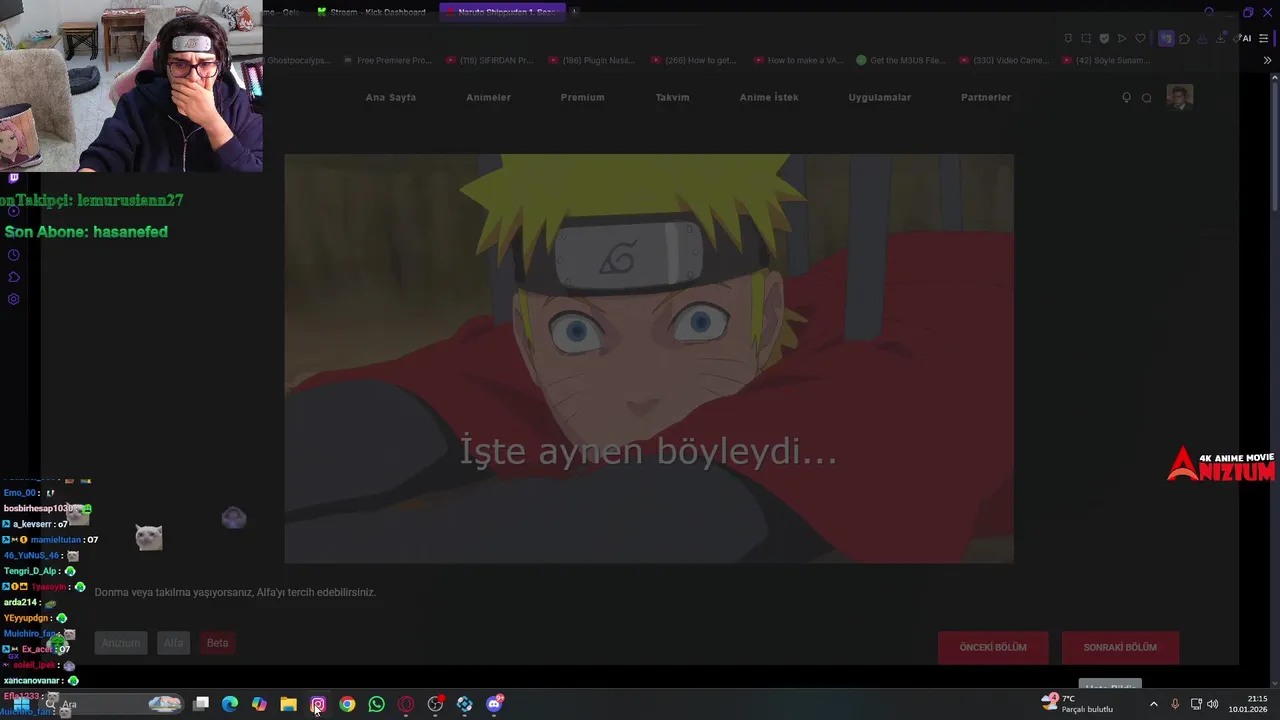
Task: Open volume control in system tray
Action: (1213, 704)
